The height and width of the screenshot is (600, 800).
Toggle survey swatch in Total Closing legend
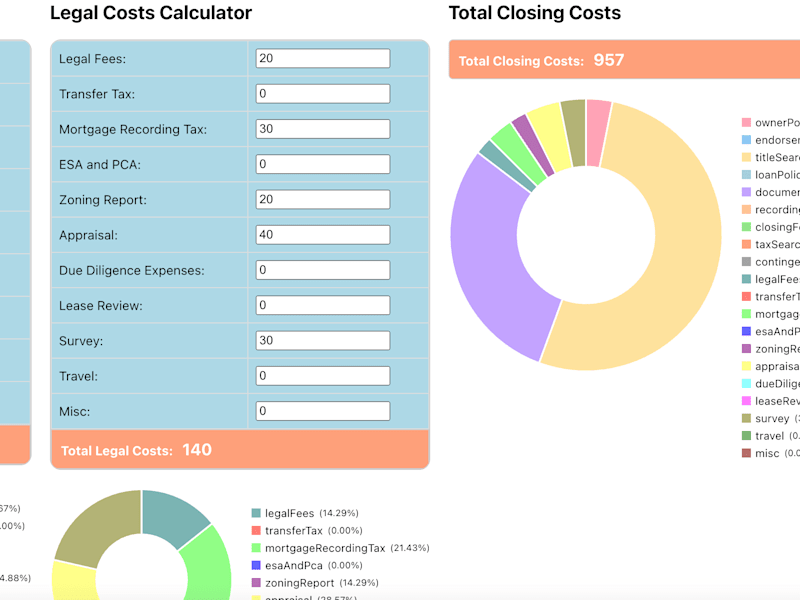[x=746, y=418]
